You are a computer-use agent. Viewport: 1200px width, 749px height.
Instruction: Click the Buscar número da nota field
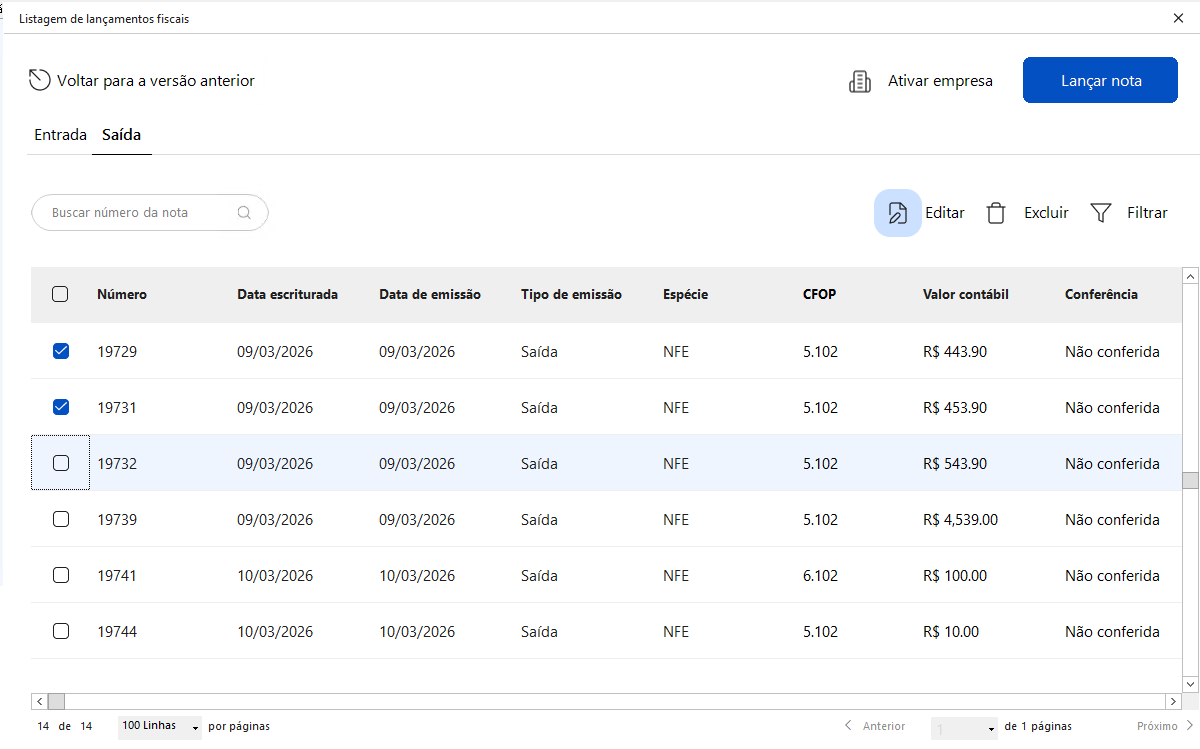coord(150,212)
